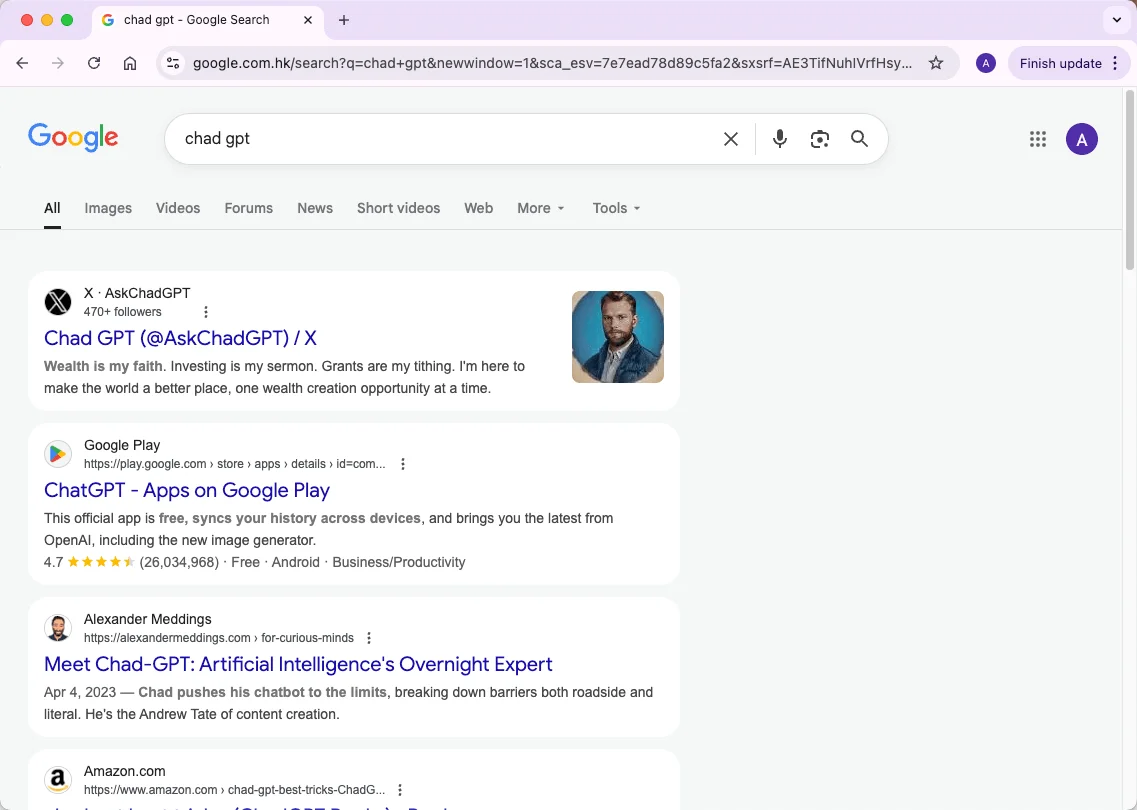Screen dimensions: 1137x810
Task: Click the Google Play site name
Action: point(122,445)
